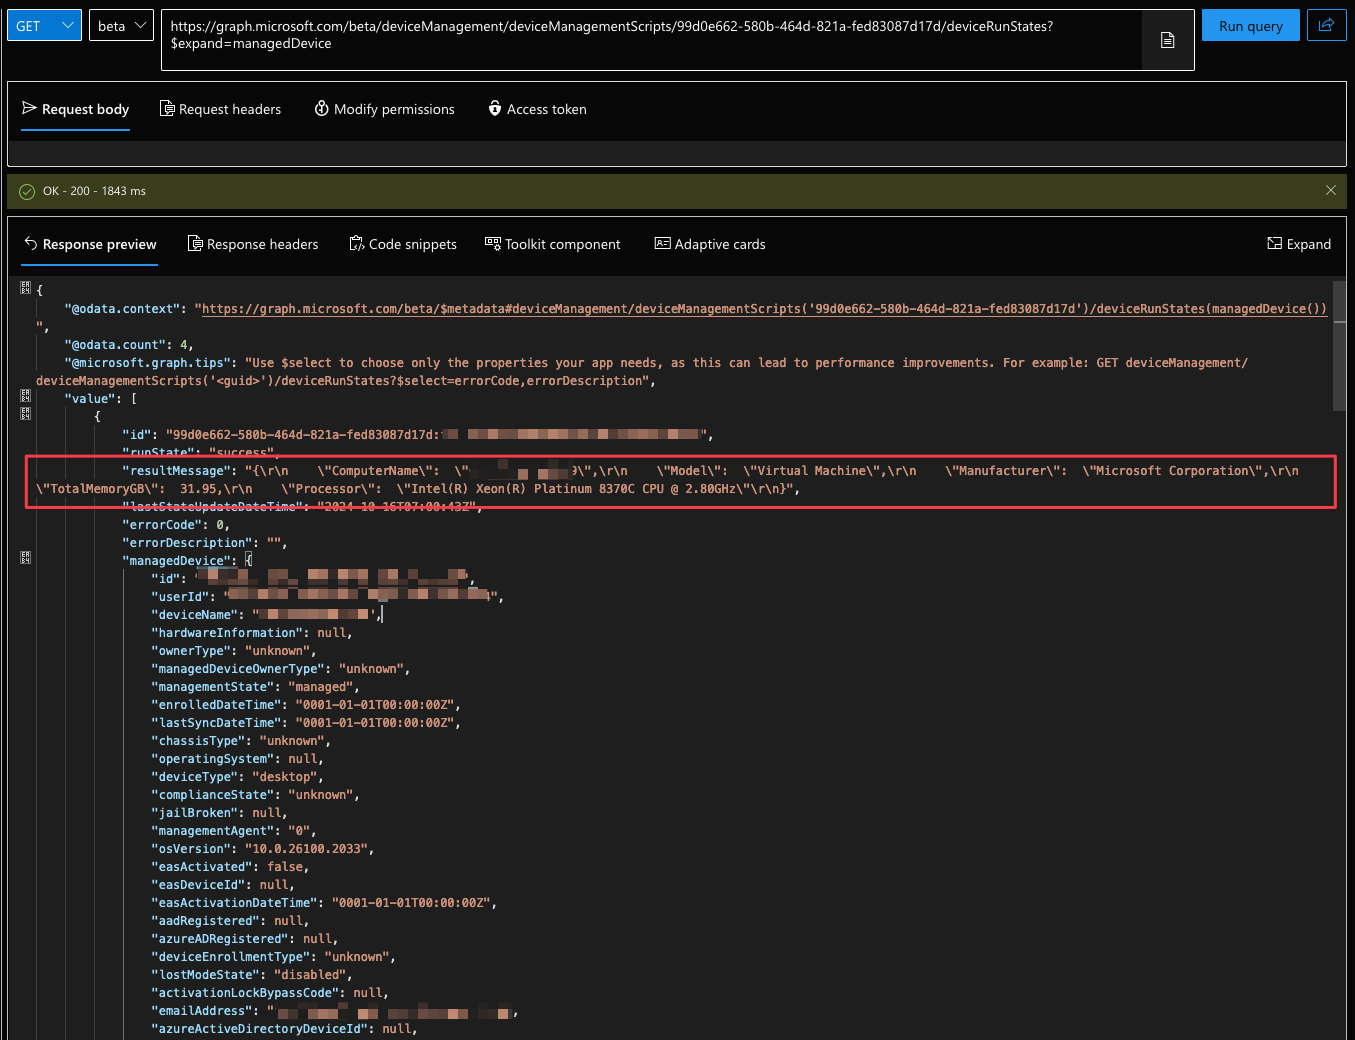1355x1040 pixels.
Task: Click the "@odata.count" line
Action: [129, 345]
